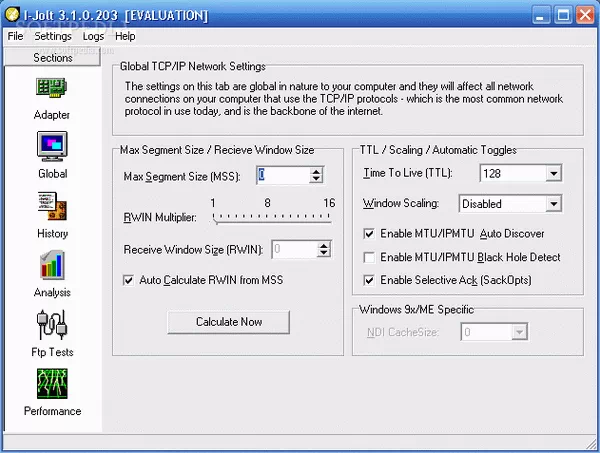Select the Global section monitor icon
This screenshot has height=453, width=600.
coord(52,146)
